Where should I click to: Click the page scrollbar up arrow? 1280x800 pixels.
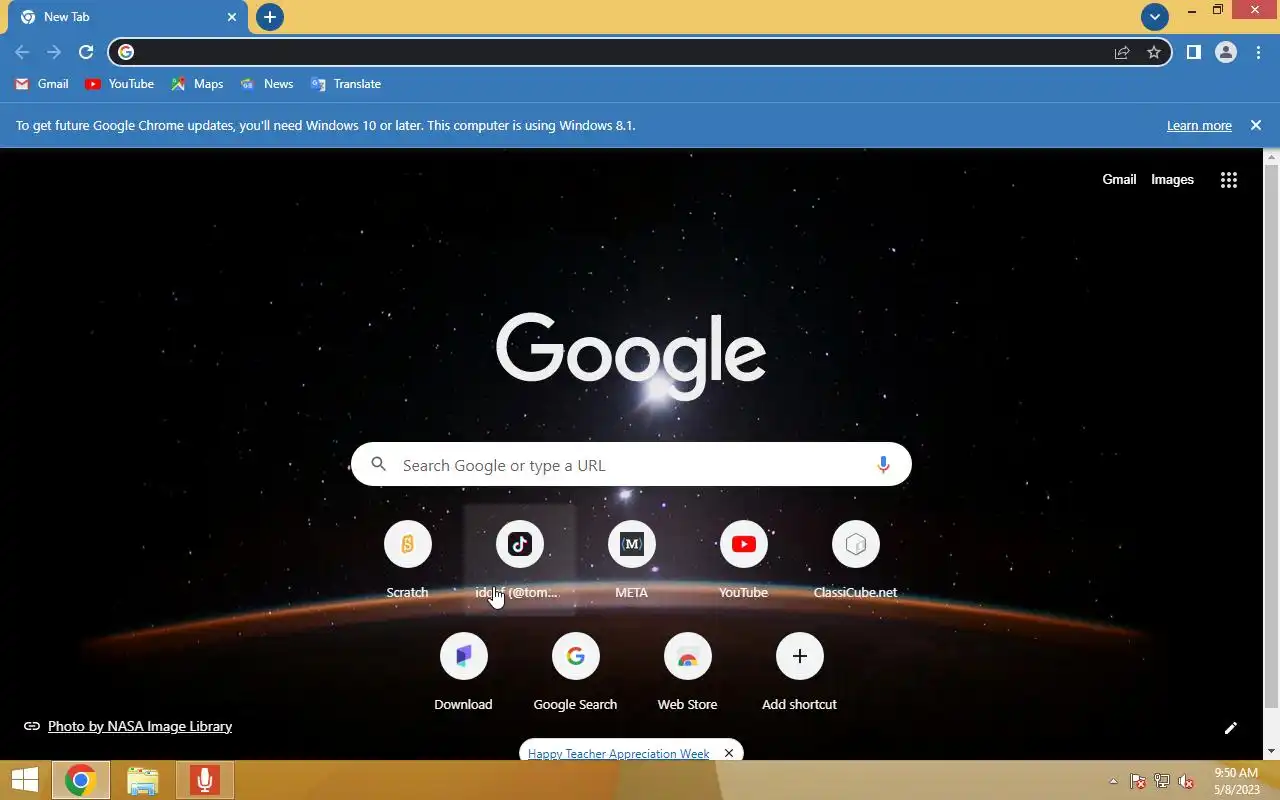point(1272,156)
